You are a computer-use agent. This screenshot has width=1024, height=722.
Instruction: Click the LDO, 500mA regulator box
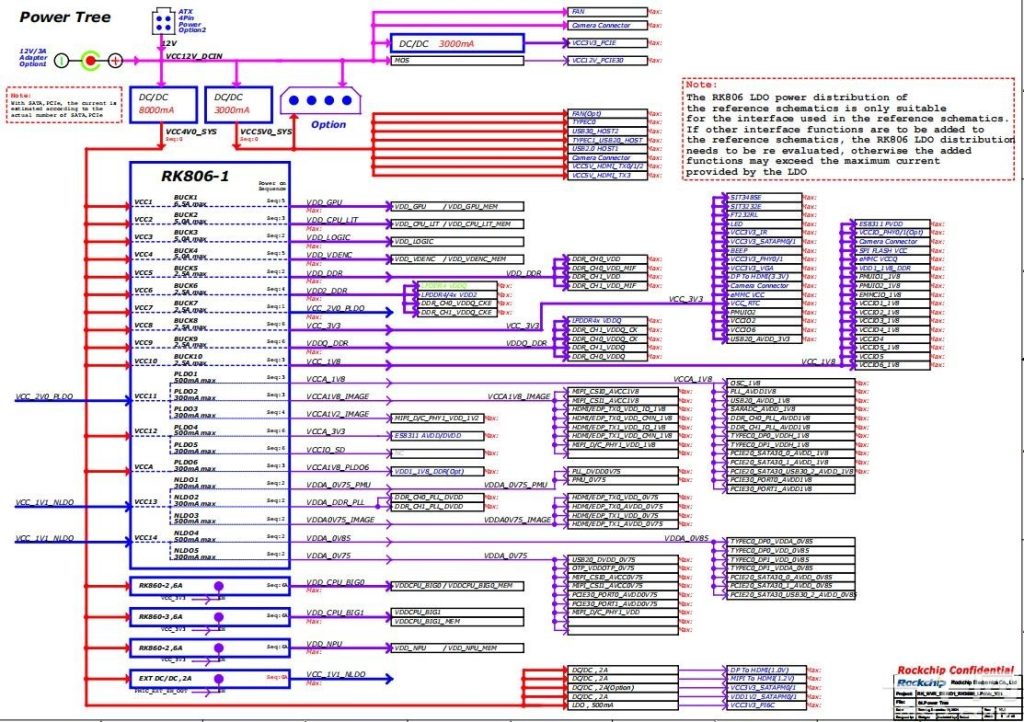(623, 706)
